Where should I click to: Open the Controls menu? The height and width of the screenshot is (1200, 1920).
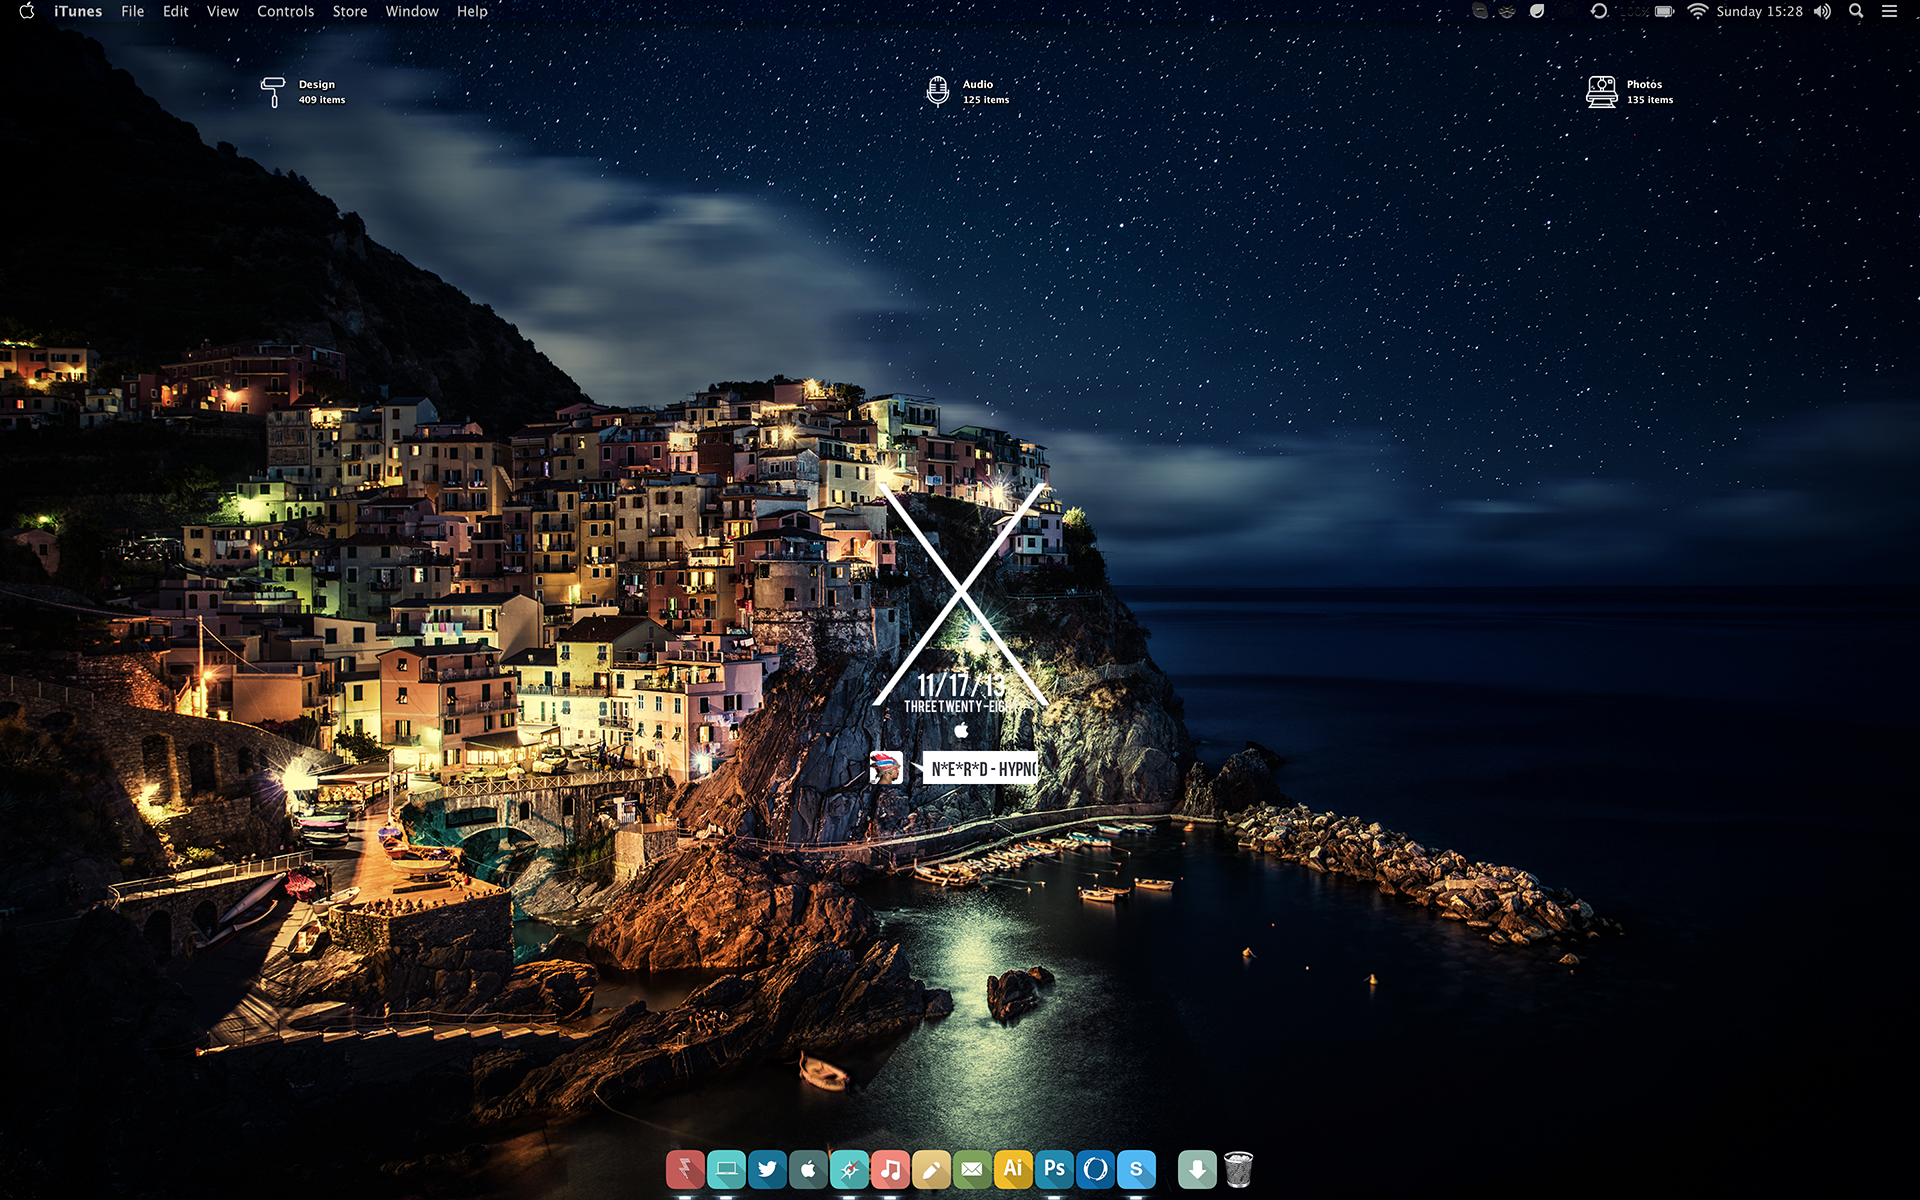pos(285,11)
